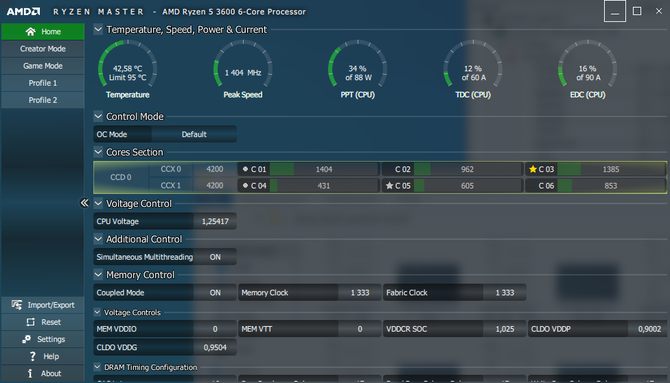Toggle Coupled Mode ON value
670x383 pixels.
tap(215, 293)
